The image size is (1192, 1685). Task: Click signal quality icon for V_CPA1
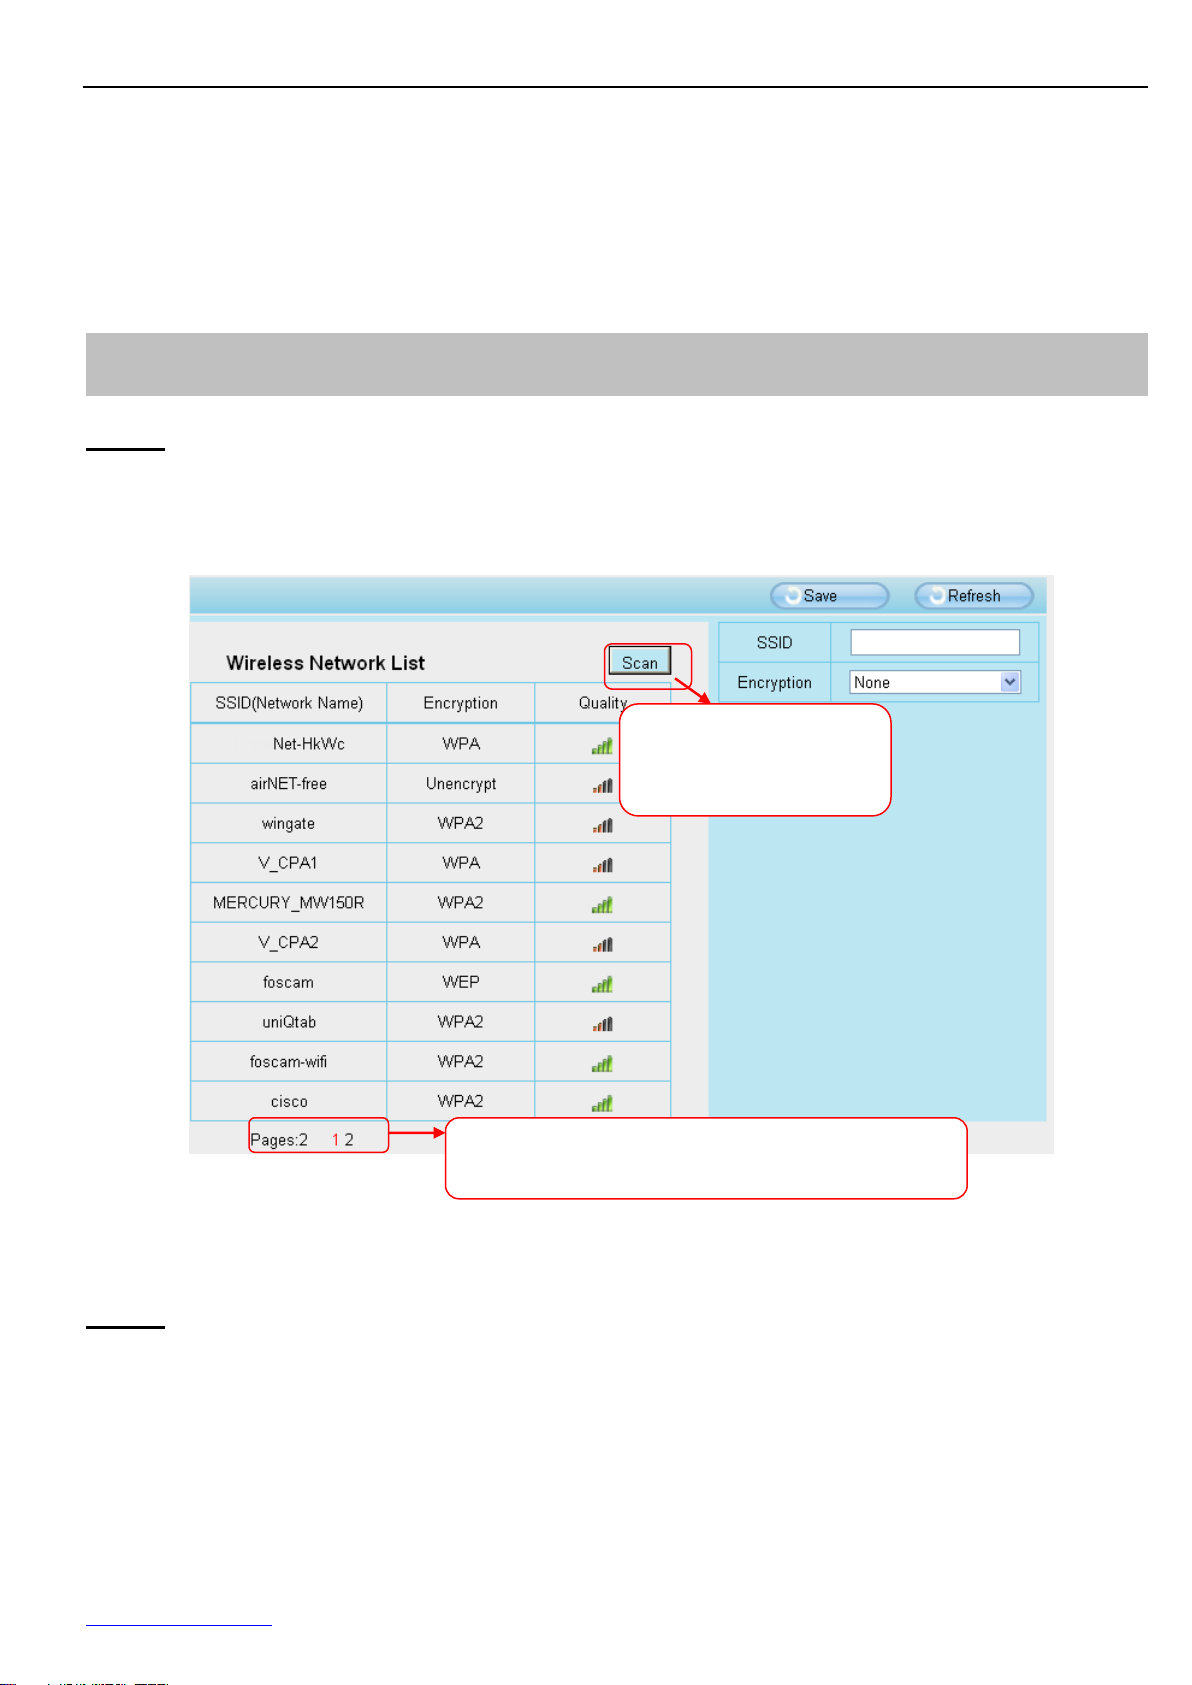pos(602,864)
